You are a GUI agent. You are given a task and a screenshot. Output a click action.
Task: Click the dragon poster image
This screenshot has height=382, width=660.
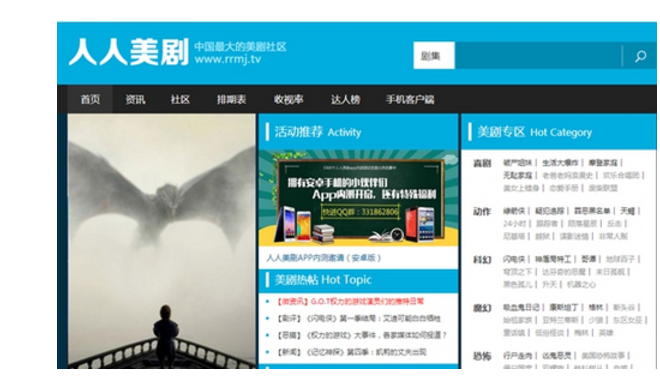pos(162,241)
